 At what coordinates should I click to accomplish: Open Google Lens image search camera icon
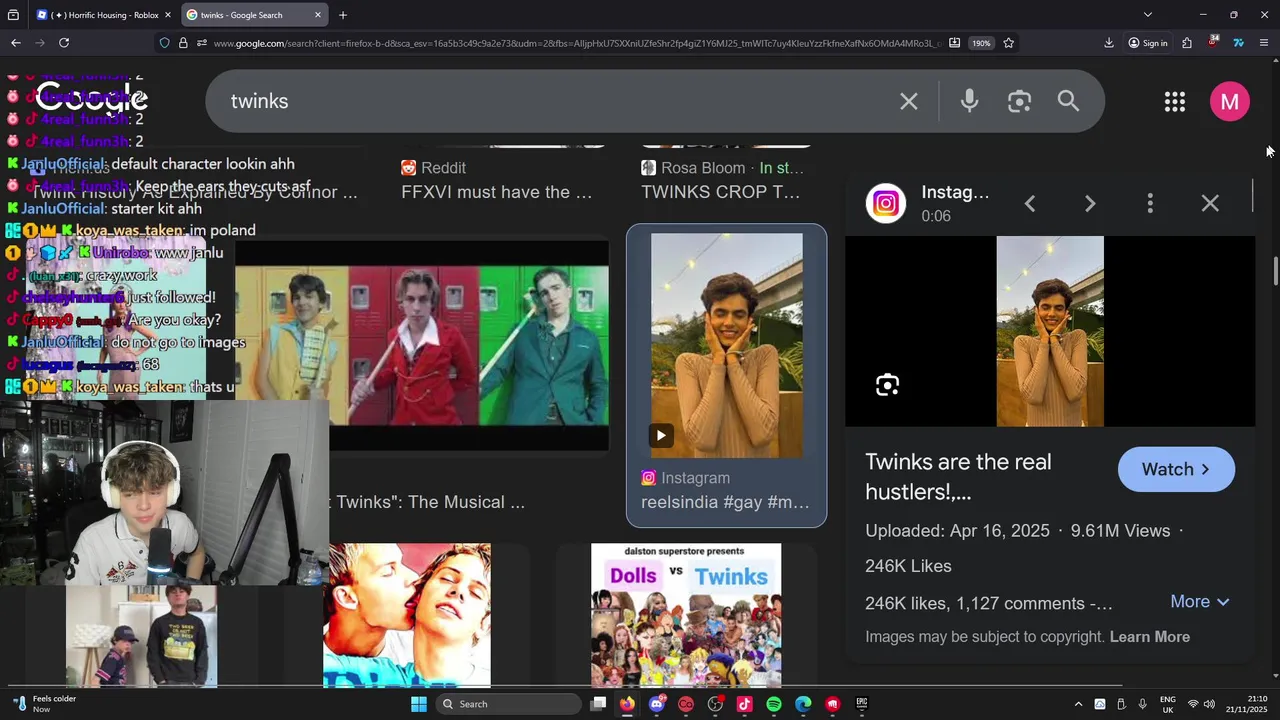1019,101
